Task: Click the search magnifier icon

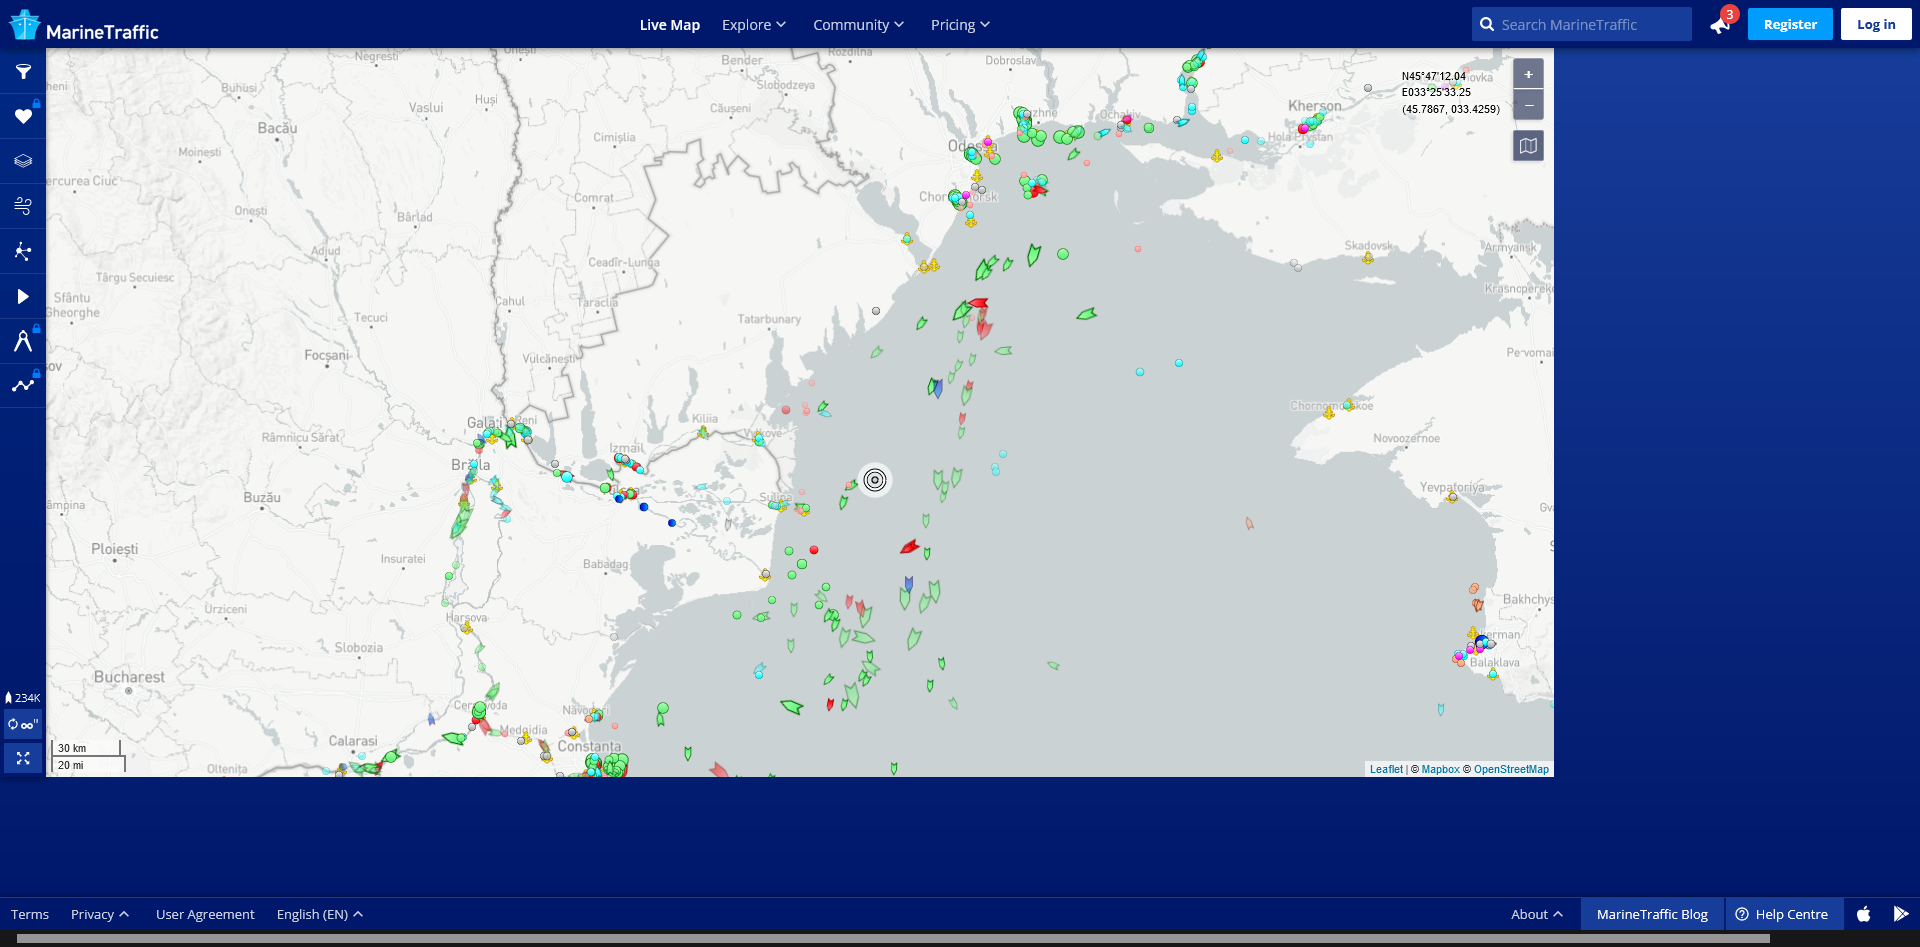Action: (x=1487, y=24)
